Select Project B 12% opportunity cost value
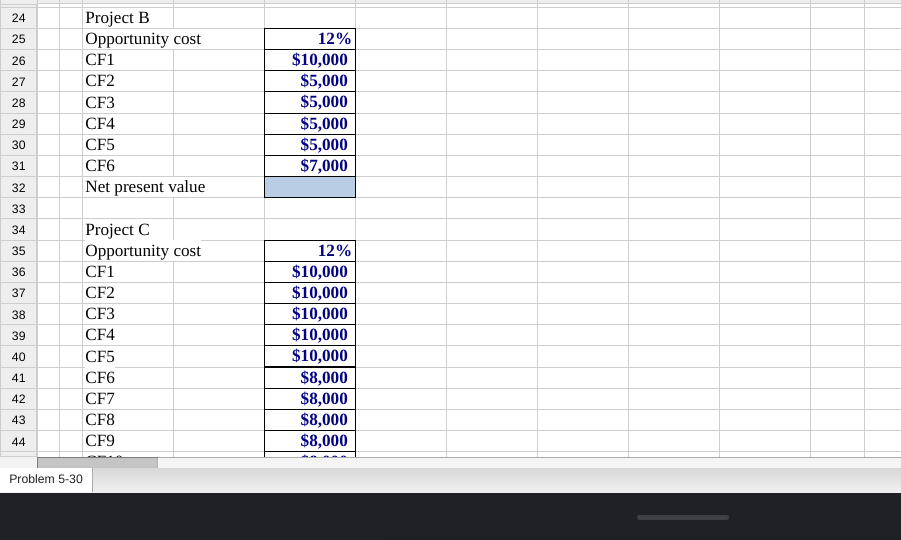901x540 pixels. (310, 39)
